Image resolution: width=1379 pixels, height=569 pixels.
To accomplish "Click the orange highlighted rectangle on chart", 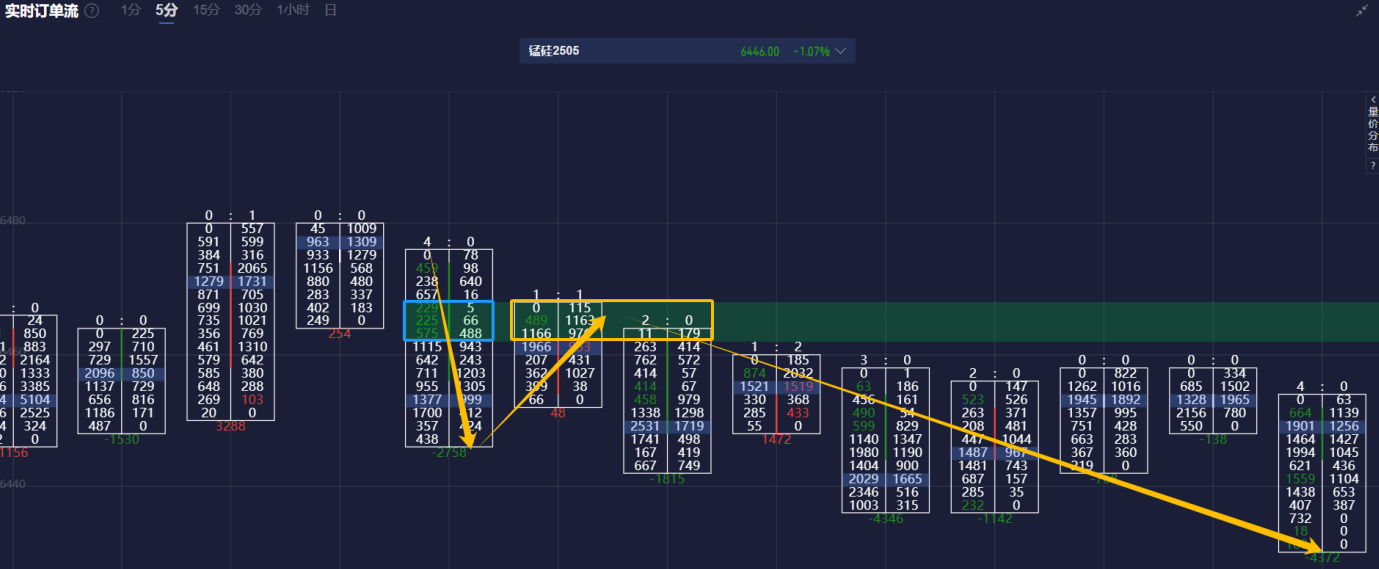I will coord(611,319).
